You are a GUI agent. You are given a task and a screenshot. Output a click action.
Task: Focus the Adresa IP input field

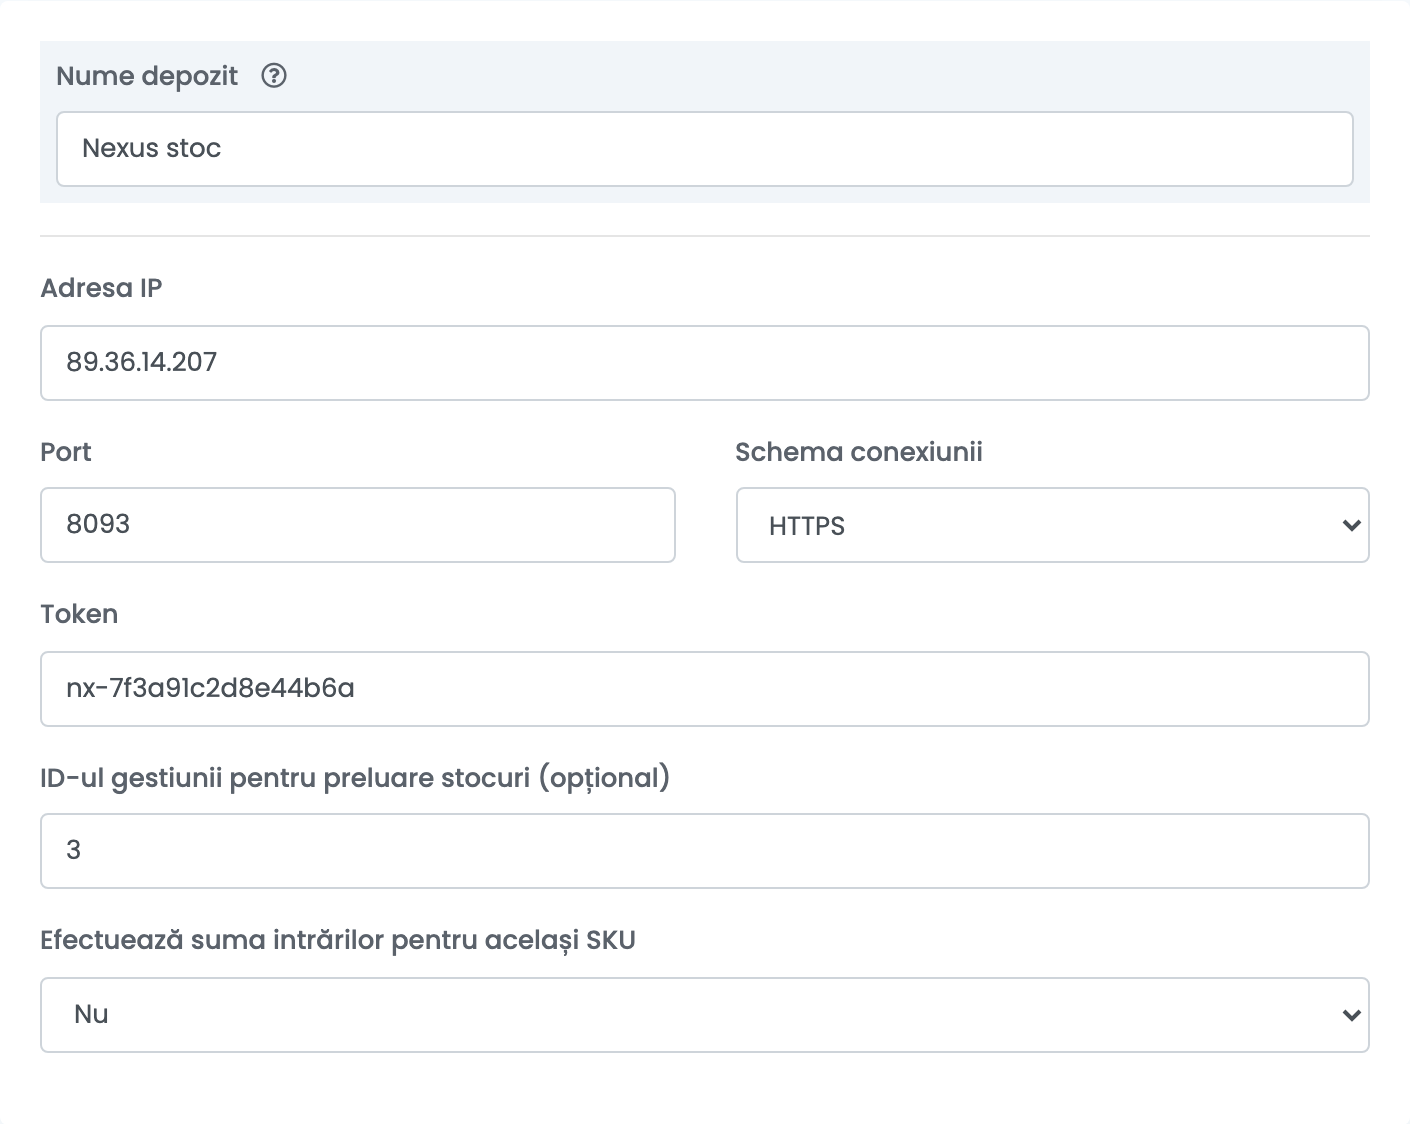(x=705, y=363)
